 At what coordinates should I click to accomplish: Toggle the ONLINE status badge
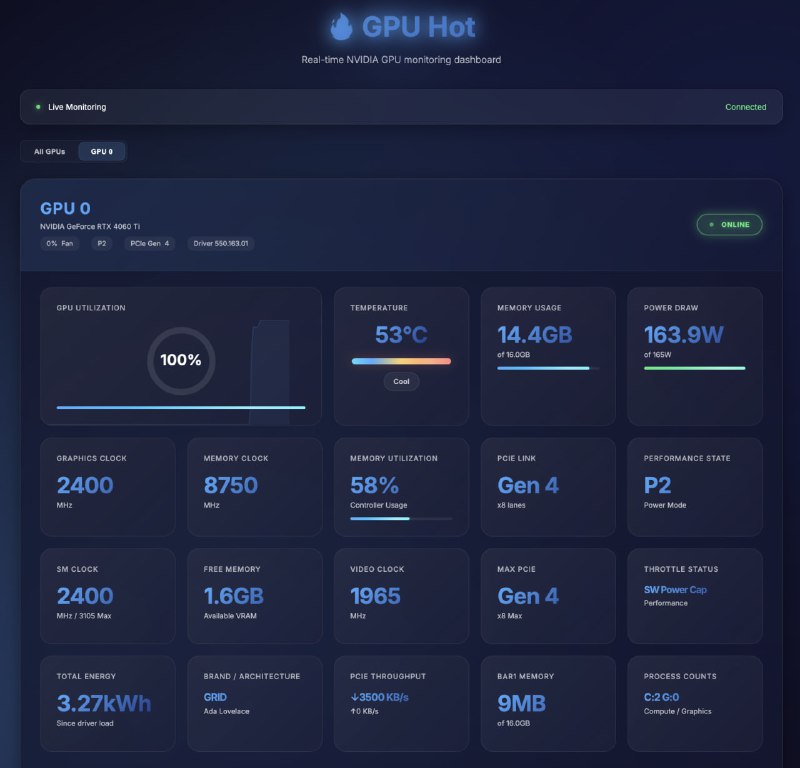(729, 224)
